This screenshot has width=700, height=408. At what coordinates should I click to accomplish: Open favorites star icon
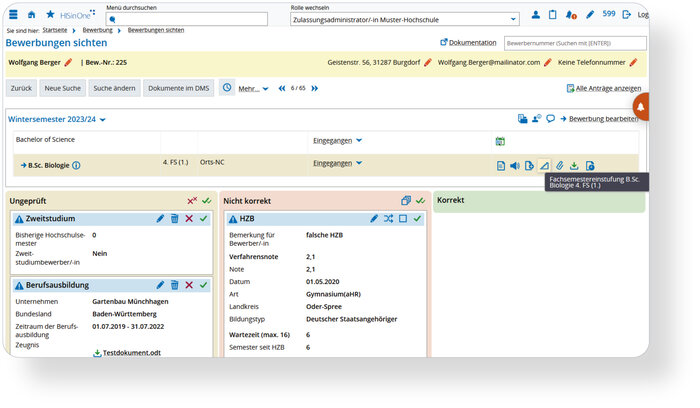point(50,14)
